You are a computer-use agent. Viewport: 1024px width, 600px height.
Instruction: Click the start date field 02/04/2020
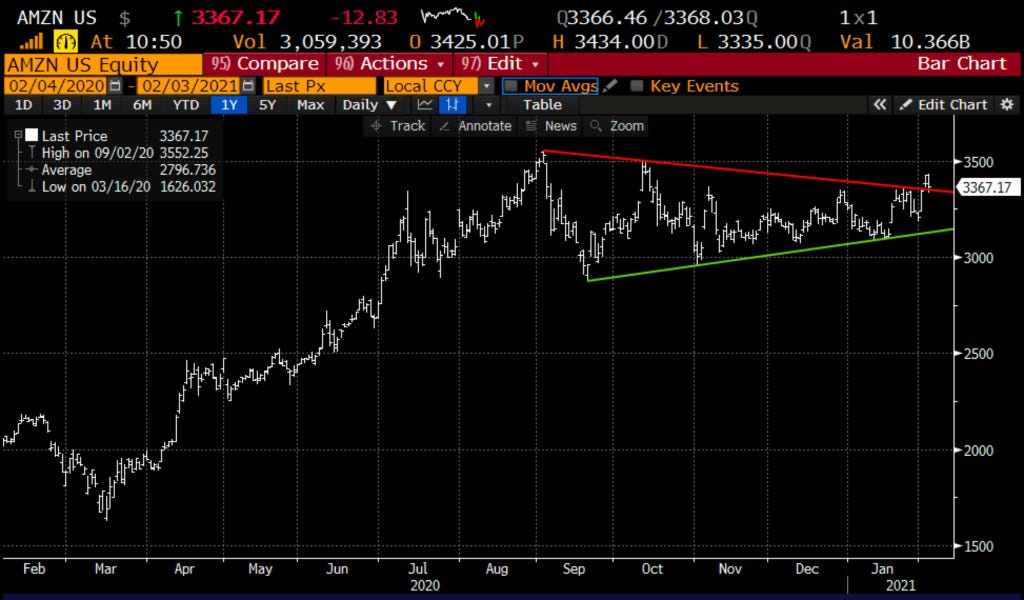click(x=56, y=86)
